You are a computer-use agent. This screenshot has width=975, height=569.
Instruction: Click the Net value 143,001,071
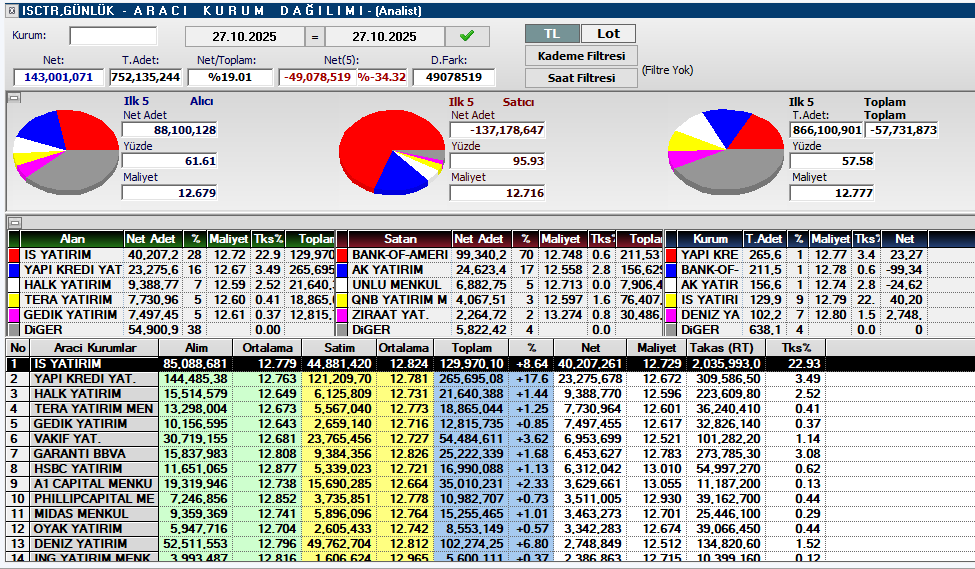(x=58, y=77)
